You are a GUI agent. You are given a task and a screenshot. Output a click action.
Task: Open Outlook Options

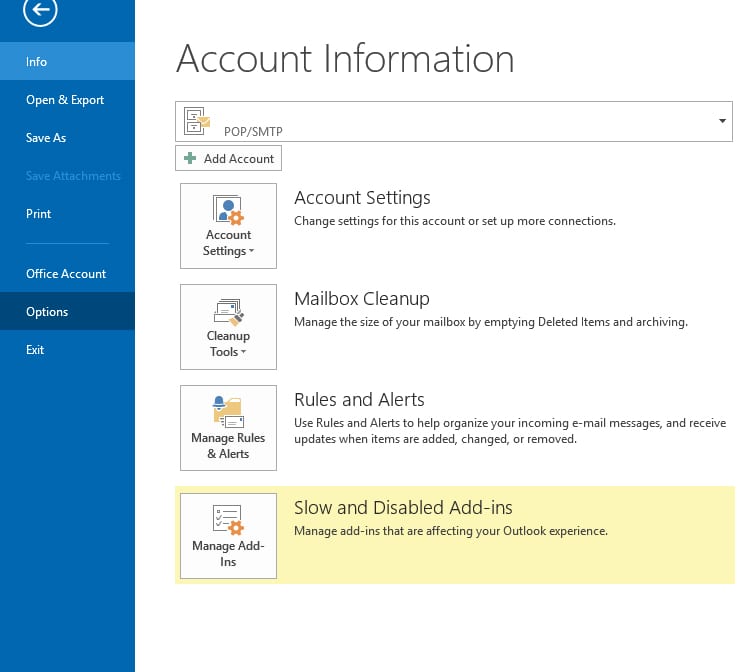click(47, 312)
